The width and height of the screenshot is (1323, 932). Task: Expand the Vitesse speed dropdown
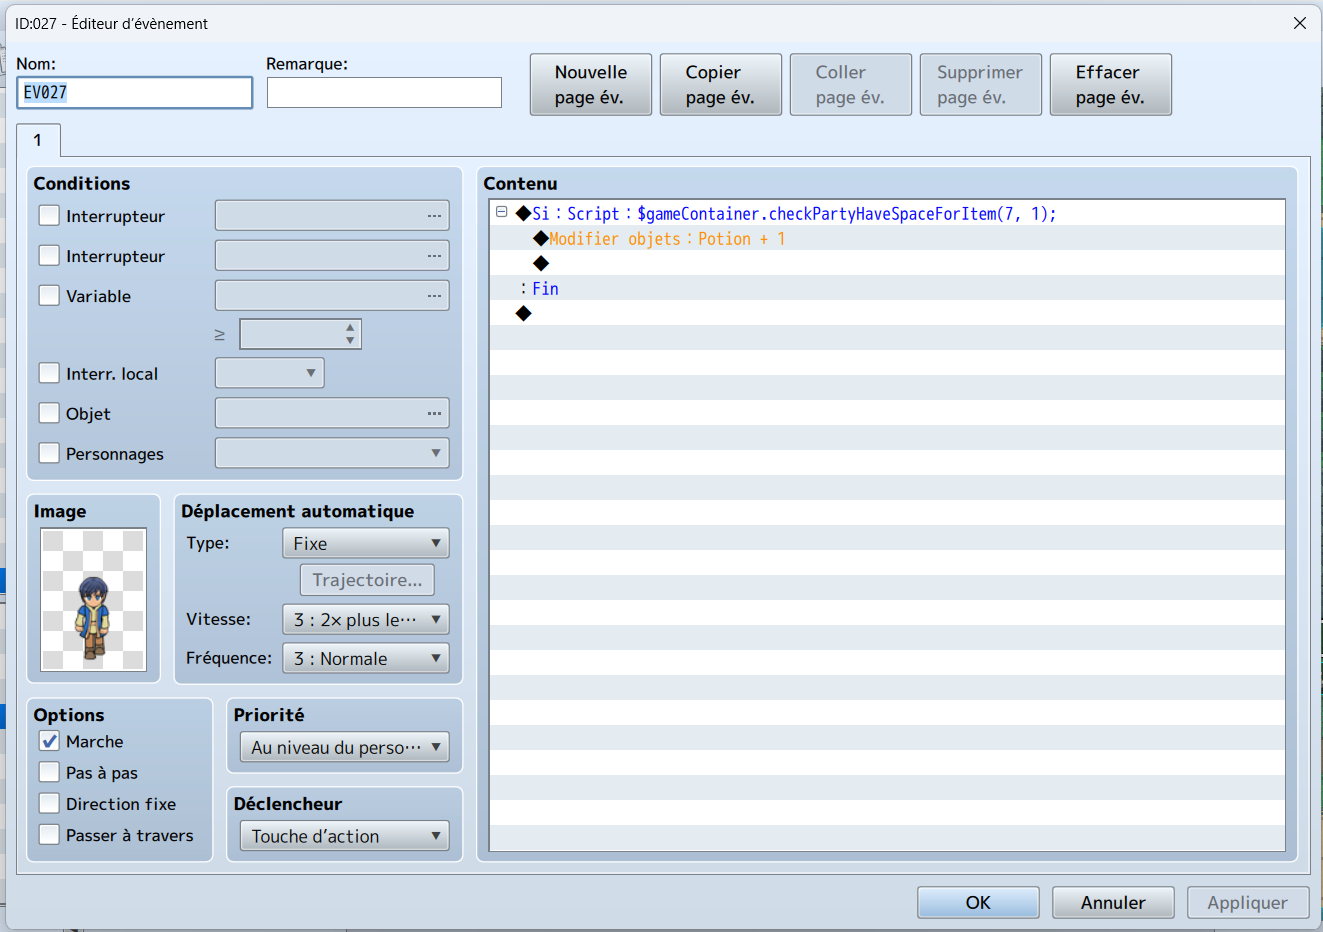[366, 620]
